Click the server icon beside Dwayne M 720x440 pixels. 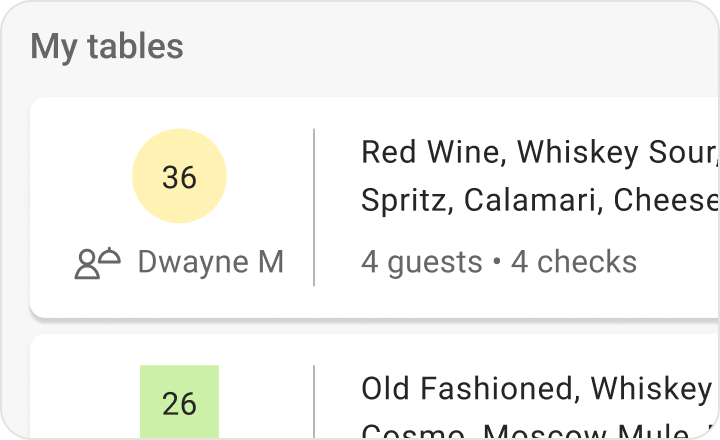(x=97, y=263)
